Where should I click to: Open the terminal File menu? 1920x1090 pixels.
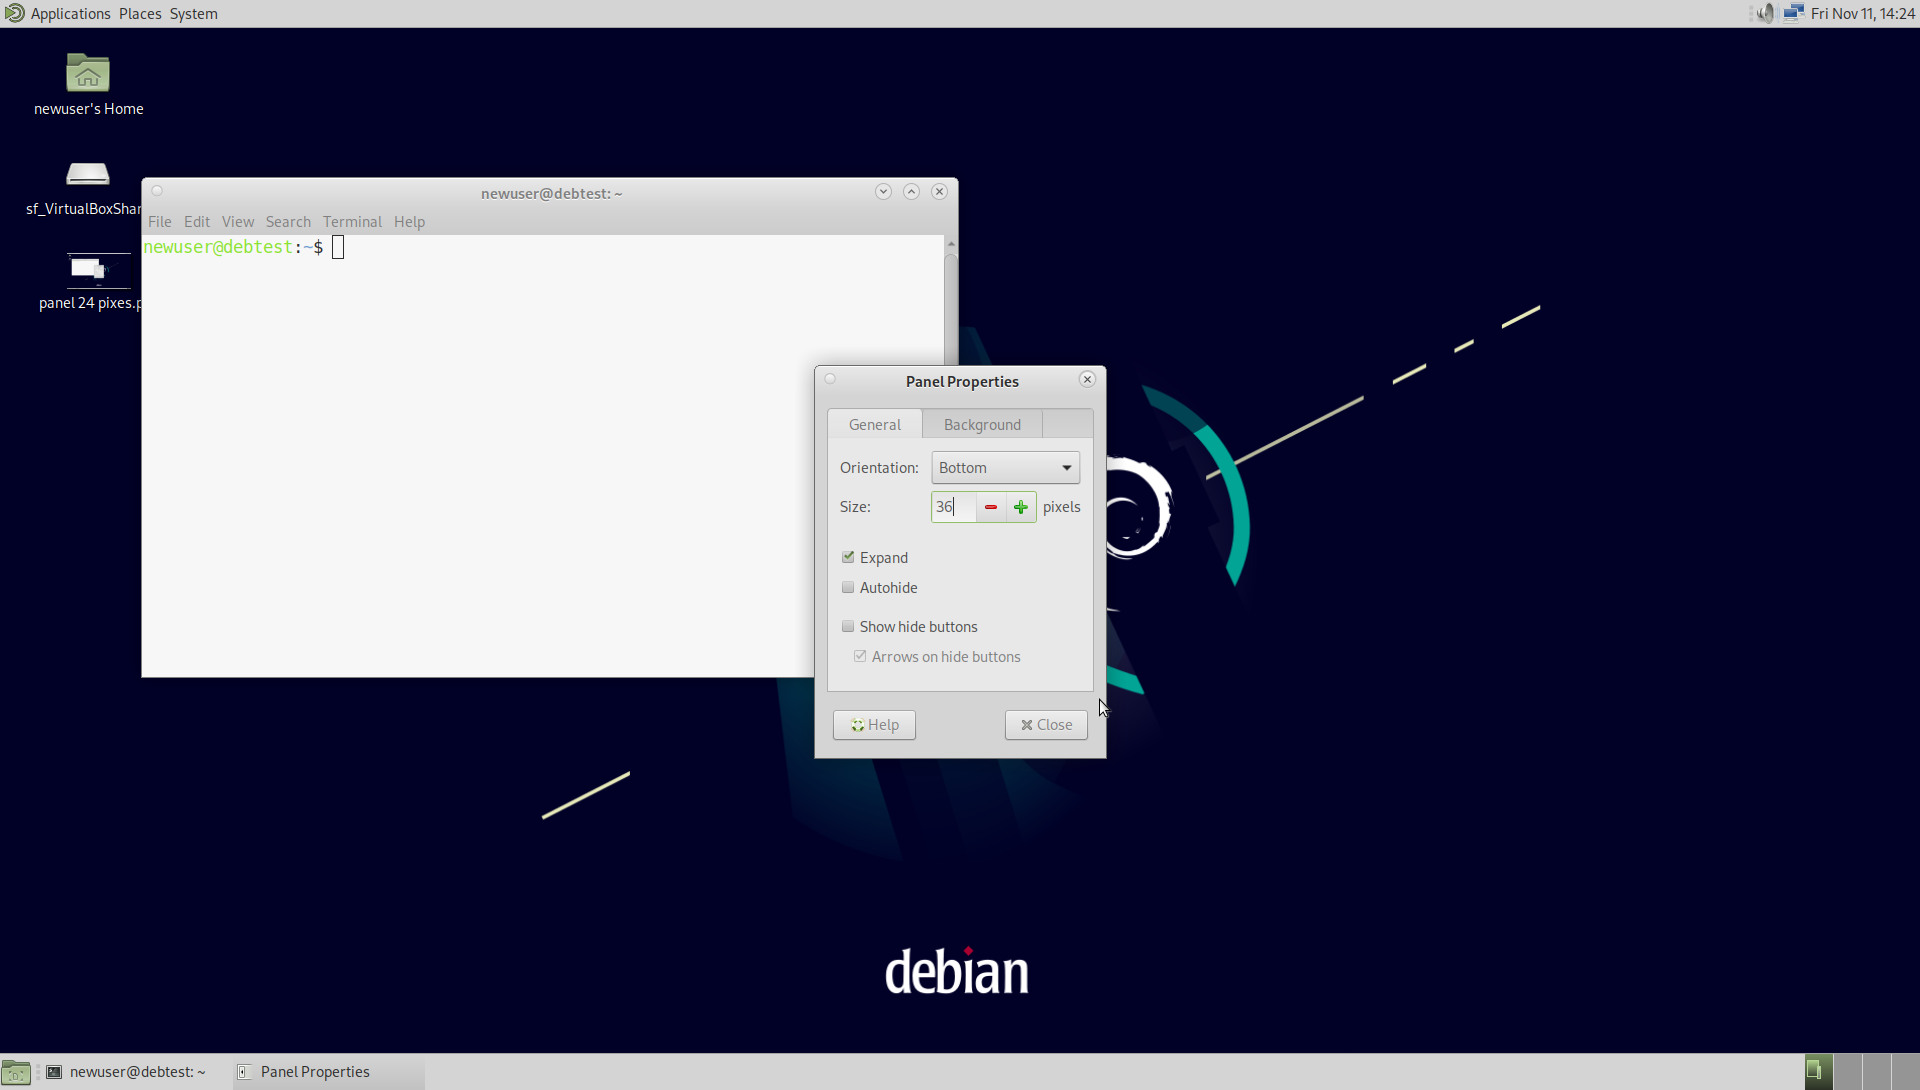(x=160, y=221)
